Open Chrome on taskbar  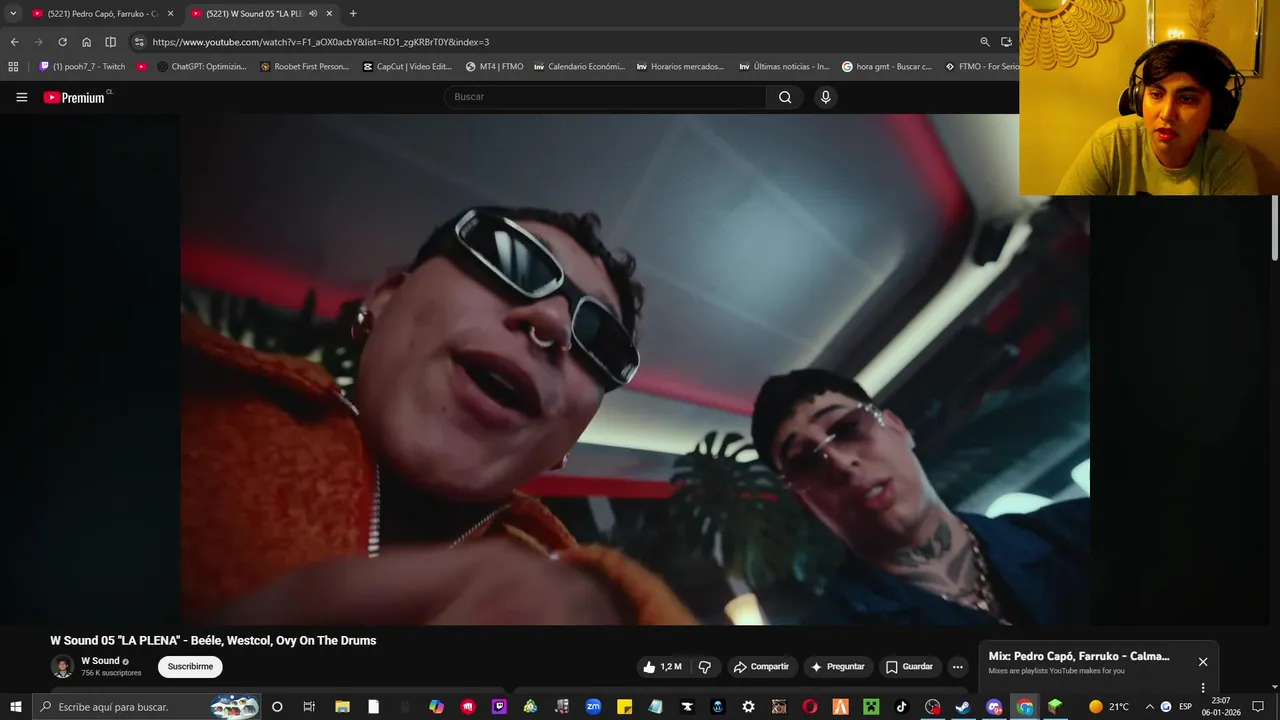1025,707
